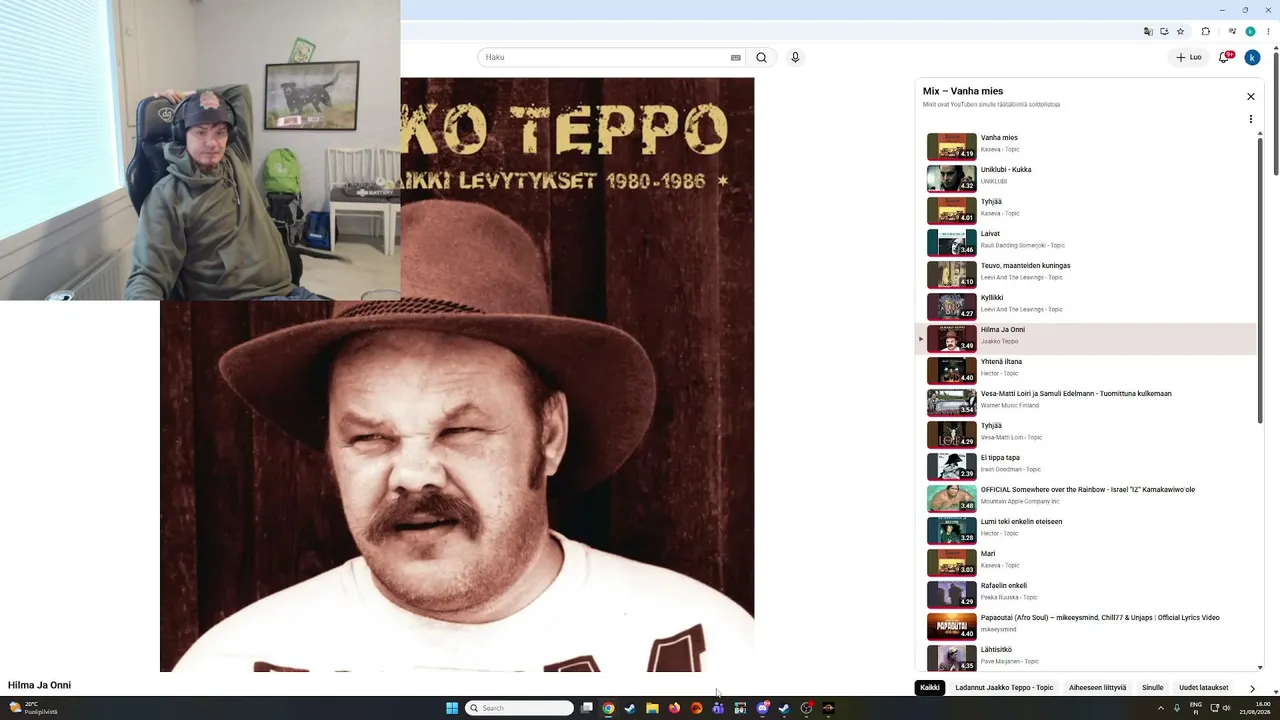Play Papaoutai (Afro Soul) lyrics video
Viewport: 1280px width, 720px height.
1085,626
